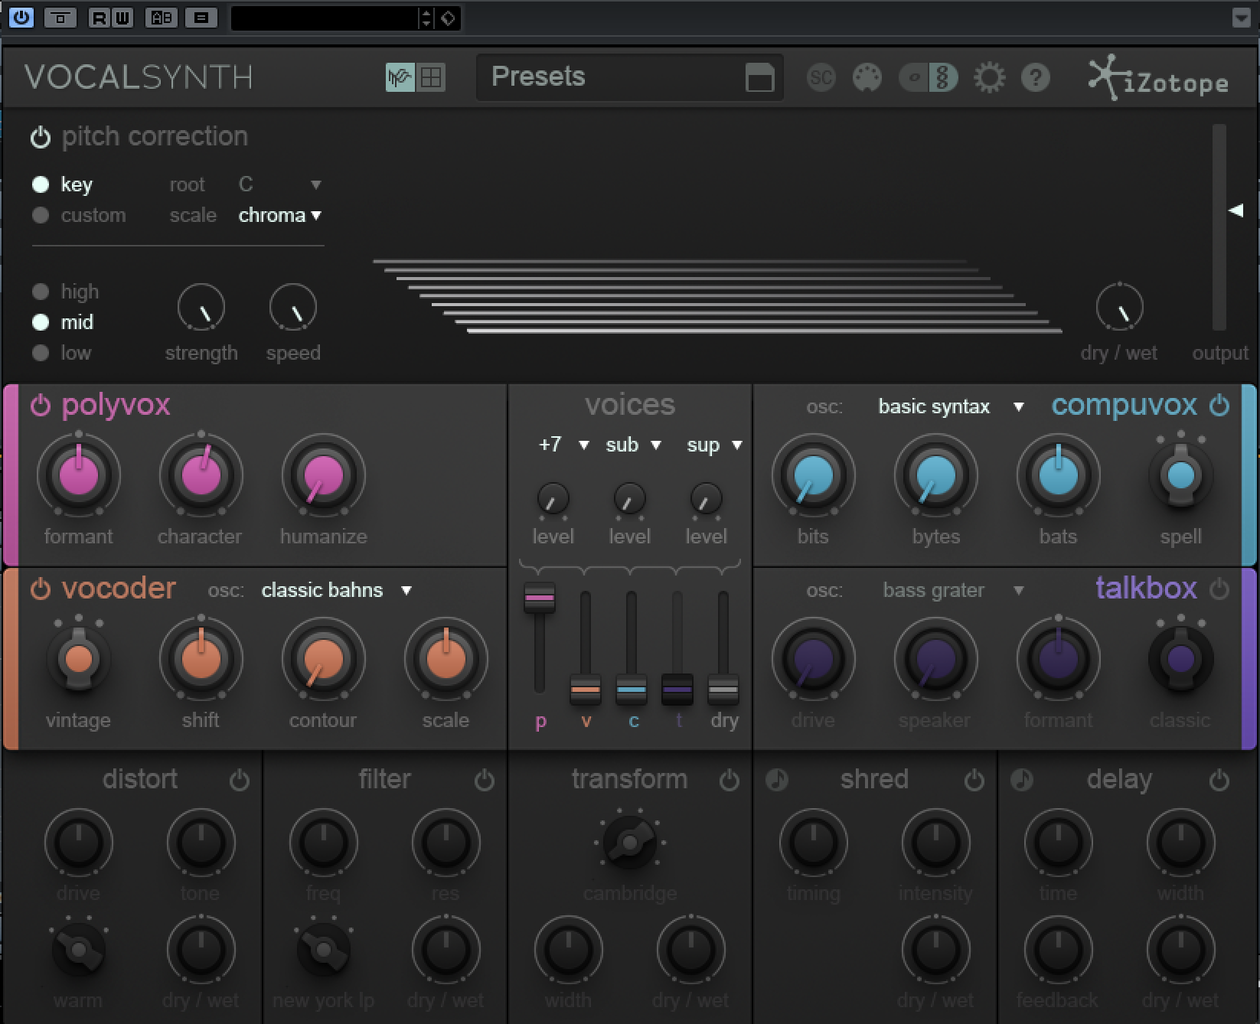Toggle the polyvox power button

(40, 405)
